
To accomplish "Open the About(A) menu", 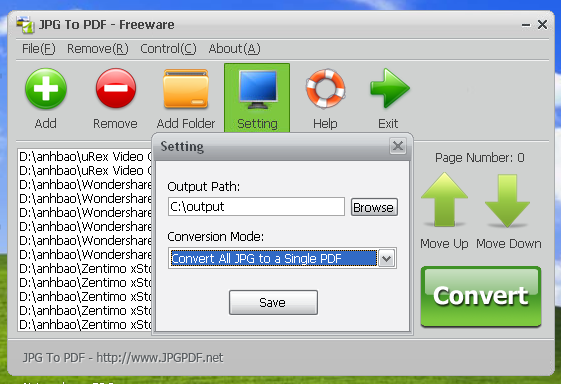I will [x=234, y=49].
